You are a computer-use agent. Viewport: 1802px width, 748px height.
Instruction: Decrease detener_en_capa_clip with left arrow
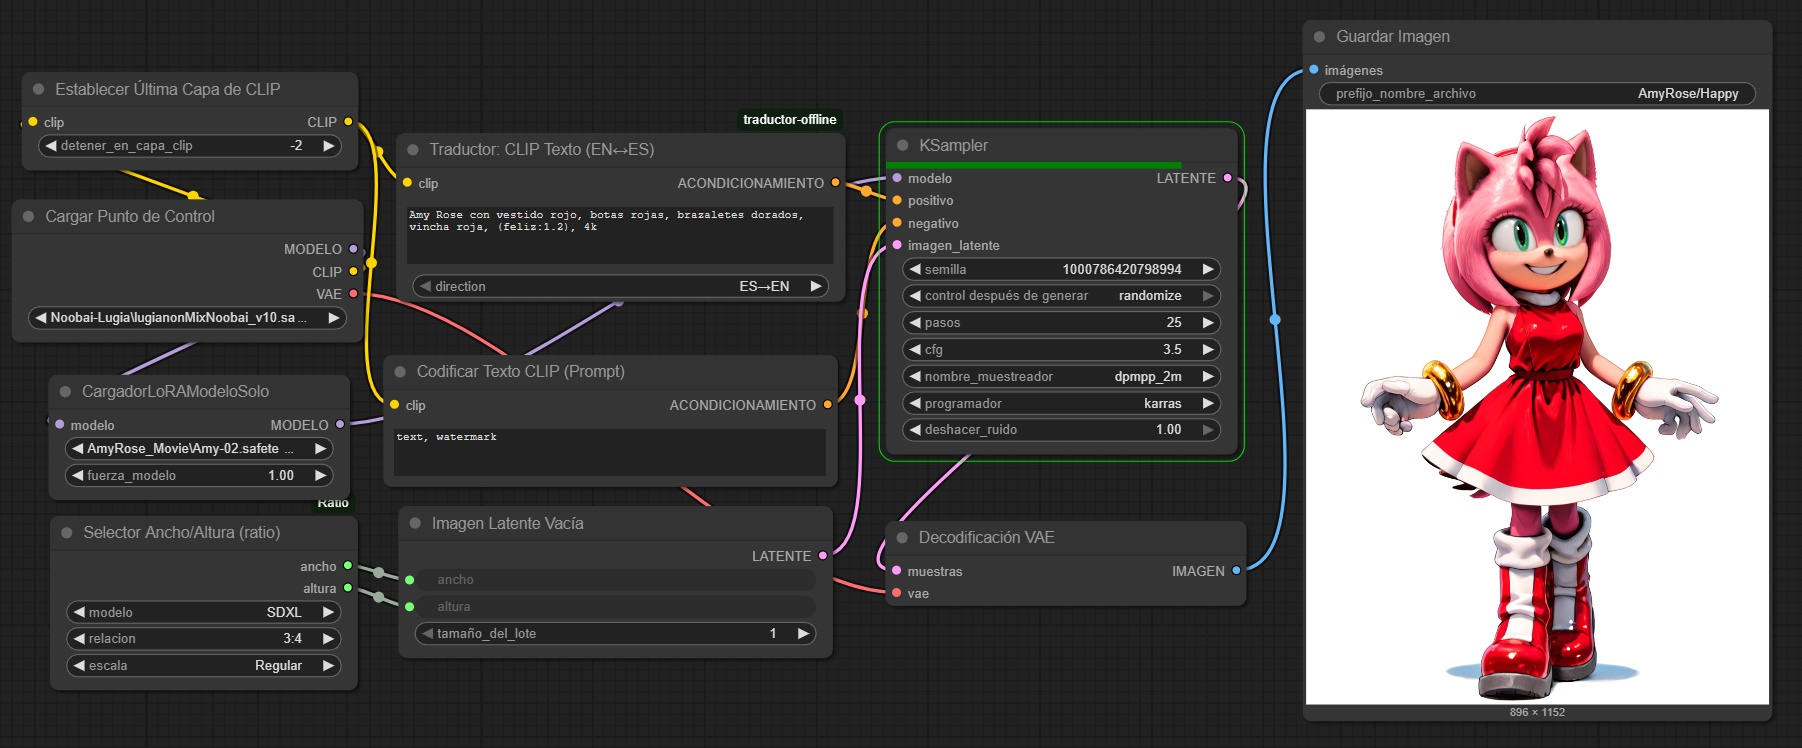click(50, 145)
